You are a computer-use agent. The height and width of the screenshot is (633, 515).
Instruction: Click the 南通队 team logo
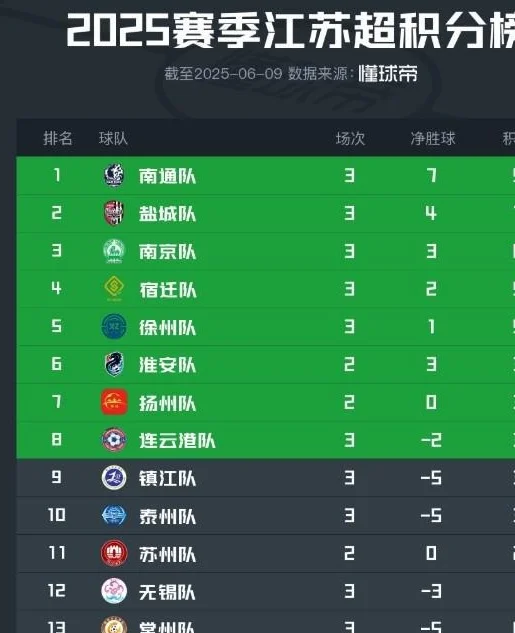pyautogui.click(x=114, y=176)
